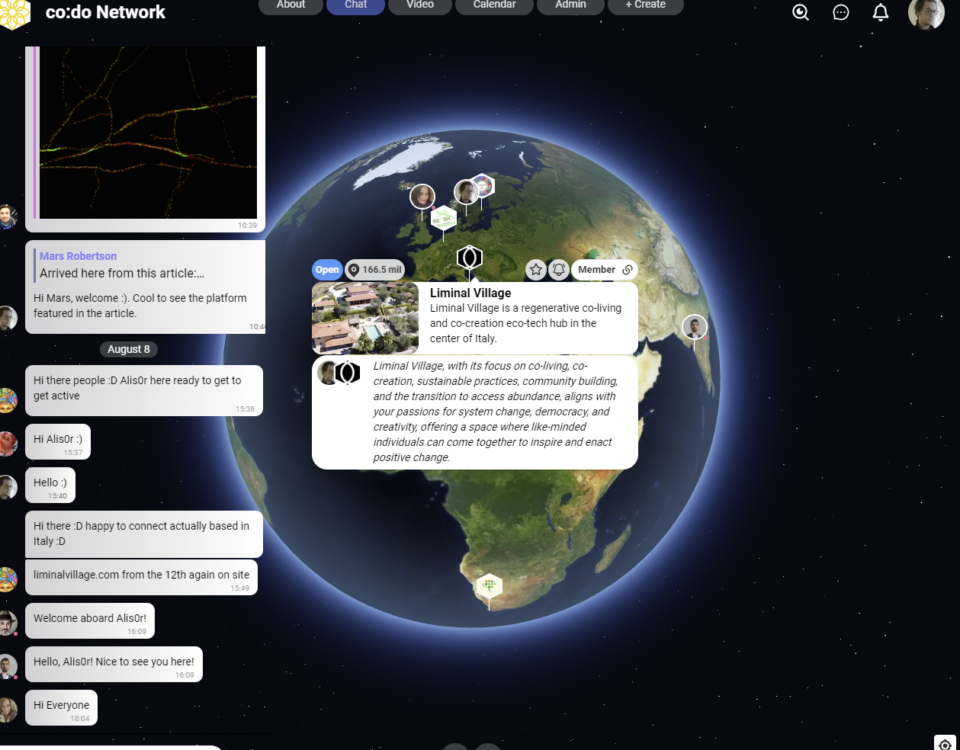
Task: Switch to the About tab
Action: pyautogui.click(x=291, y=5)
